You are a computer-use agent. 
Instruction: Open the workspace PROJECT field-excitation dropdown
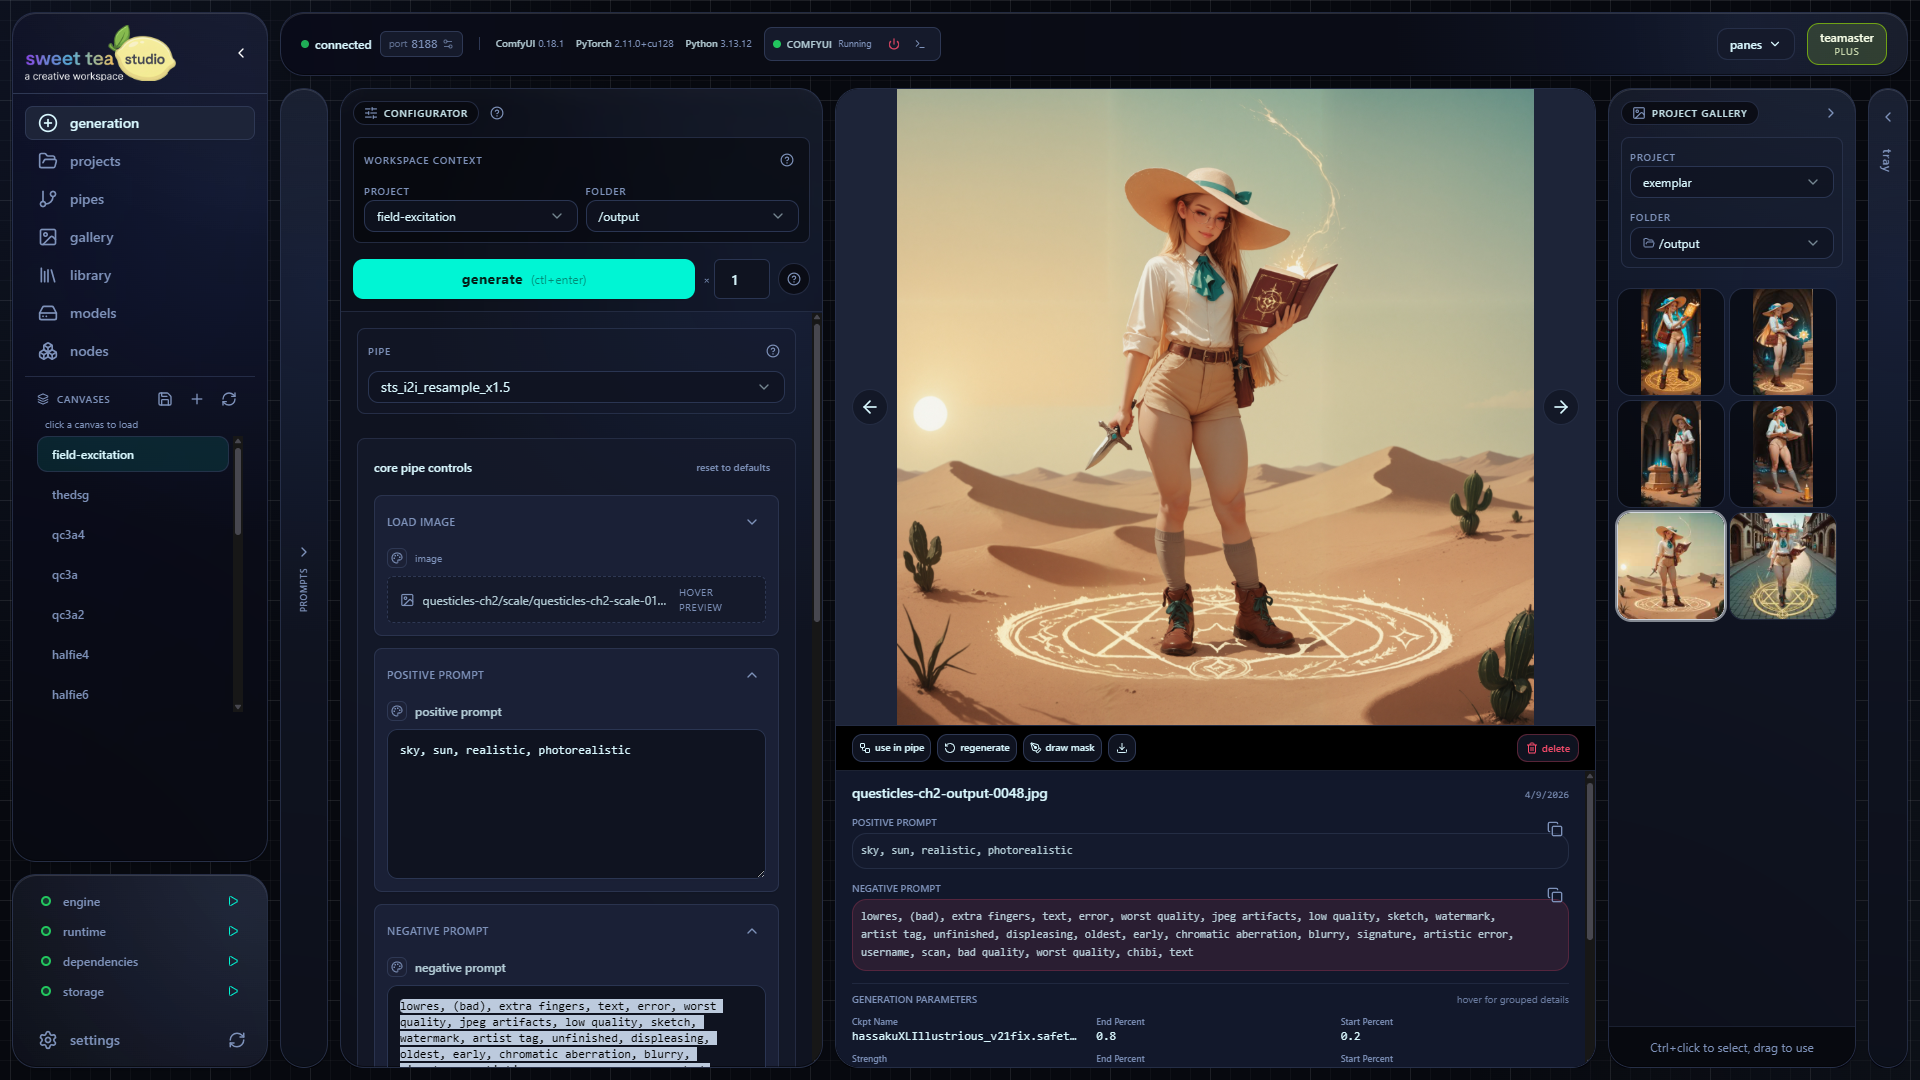tap(469, 217)
